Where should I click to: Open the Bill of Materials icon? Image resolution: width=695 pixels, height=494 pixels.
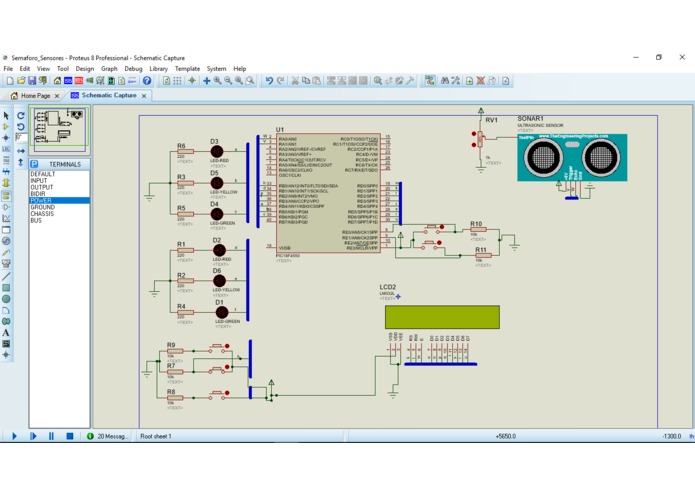click(121, 81)
